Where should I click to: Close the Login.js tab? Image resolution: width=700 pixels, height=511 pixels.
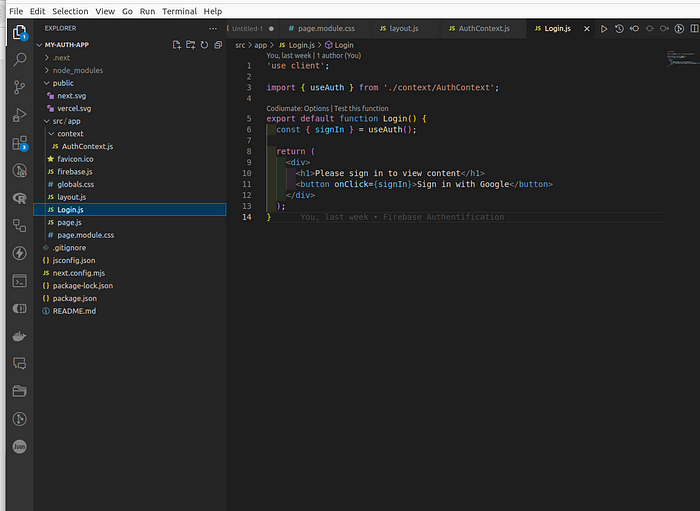click(x=587, y=29)
